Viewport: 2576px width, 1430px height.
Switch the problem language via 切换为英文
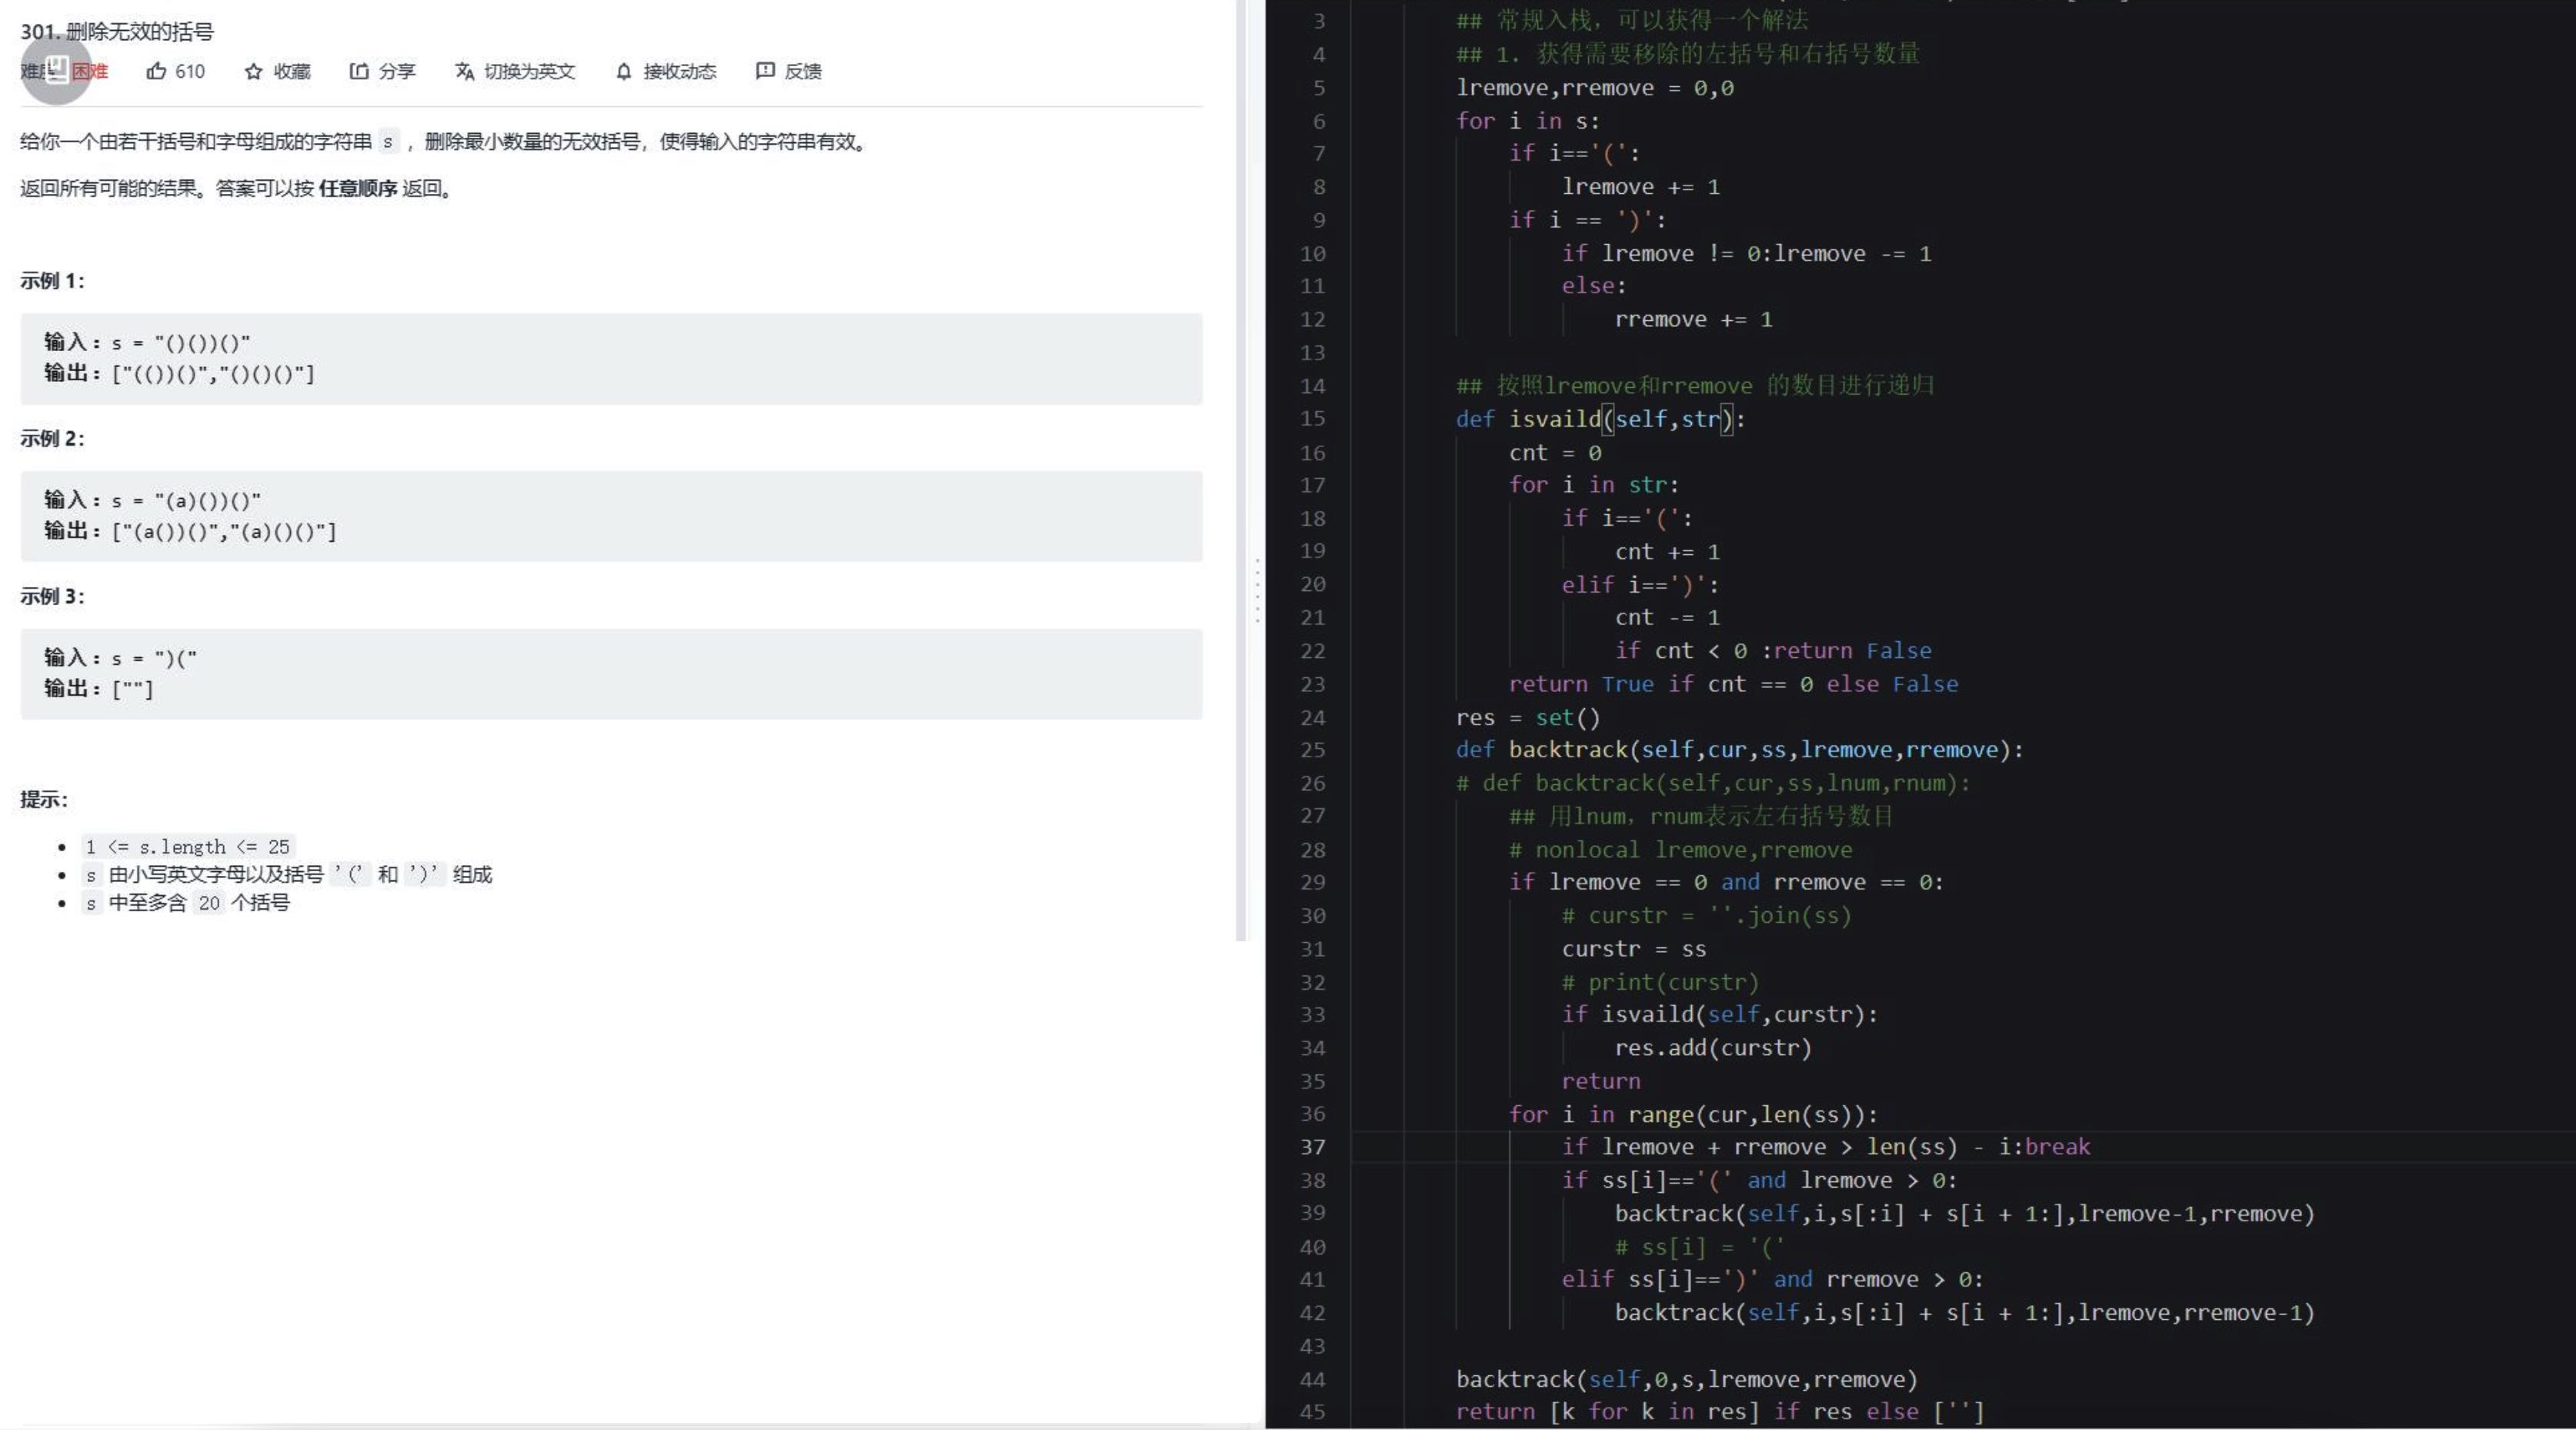pos(529,71)
